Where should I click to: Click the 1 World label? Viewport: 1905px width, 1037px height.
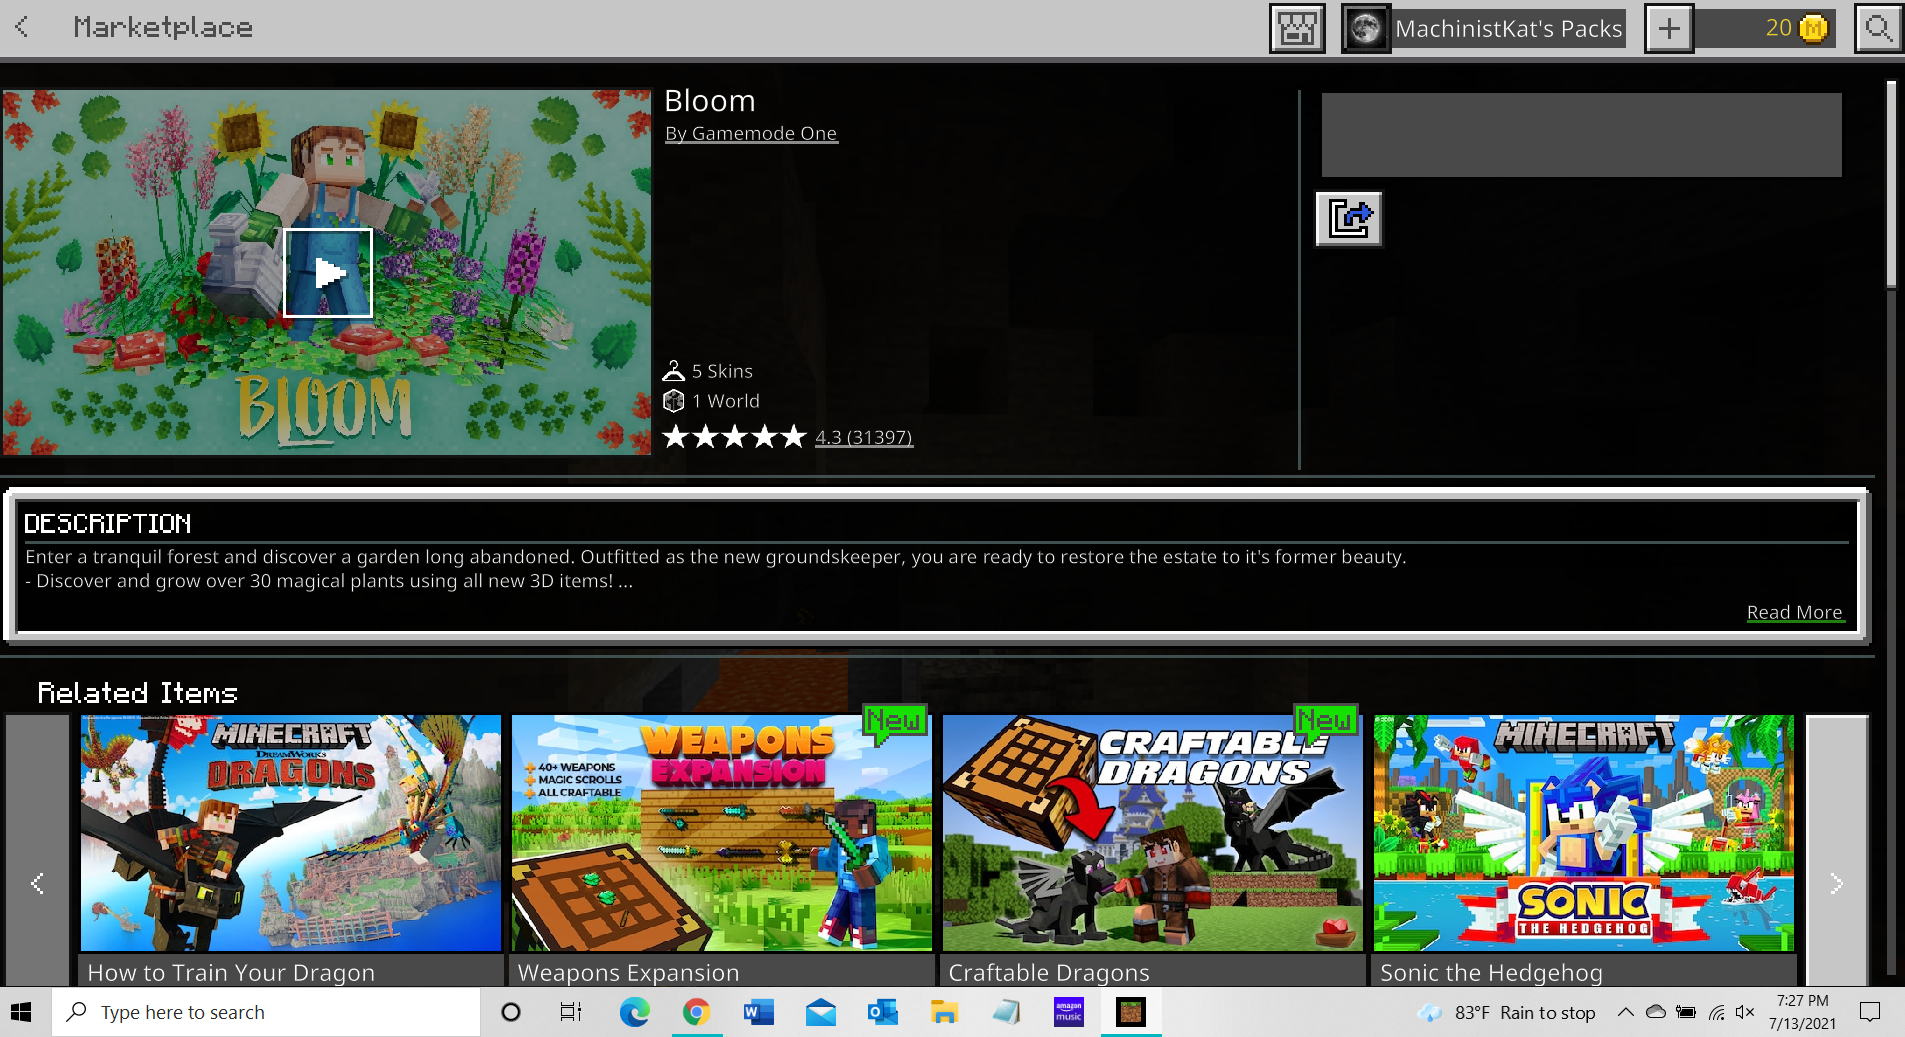(x=711, y=401)
